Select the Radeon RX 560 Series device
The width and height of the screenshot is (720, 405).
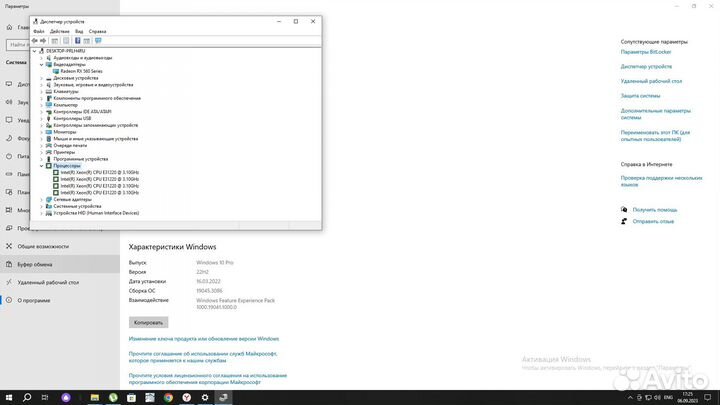(x=81, y=71)
